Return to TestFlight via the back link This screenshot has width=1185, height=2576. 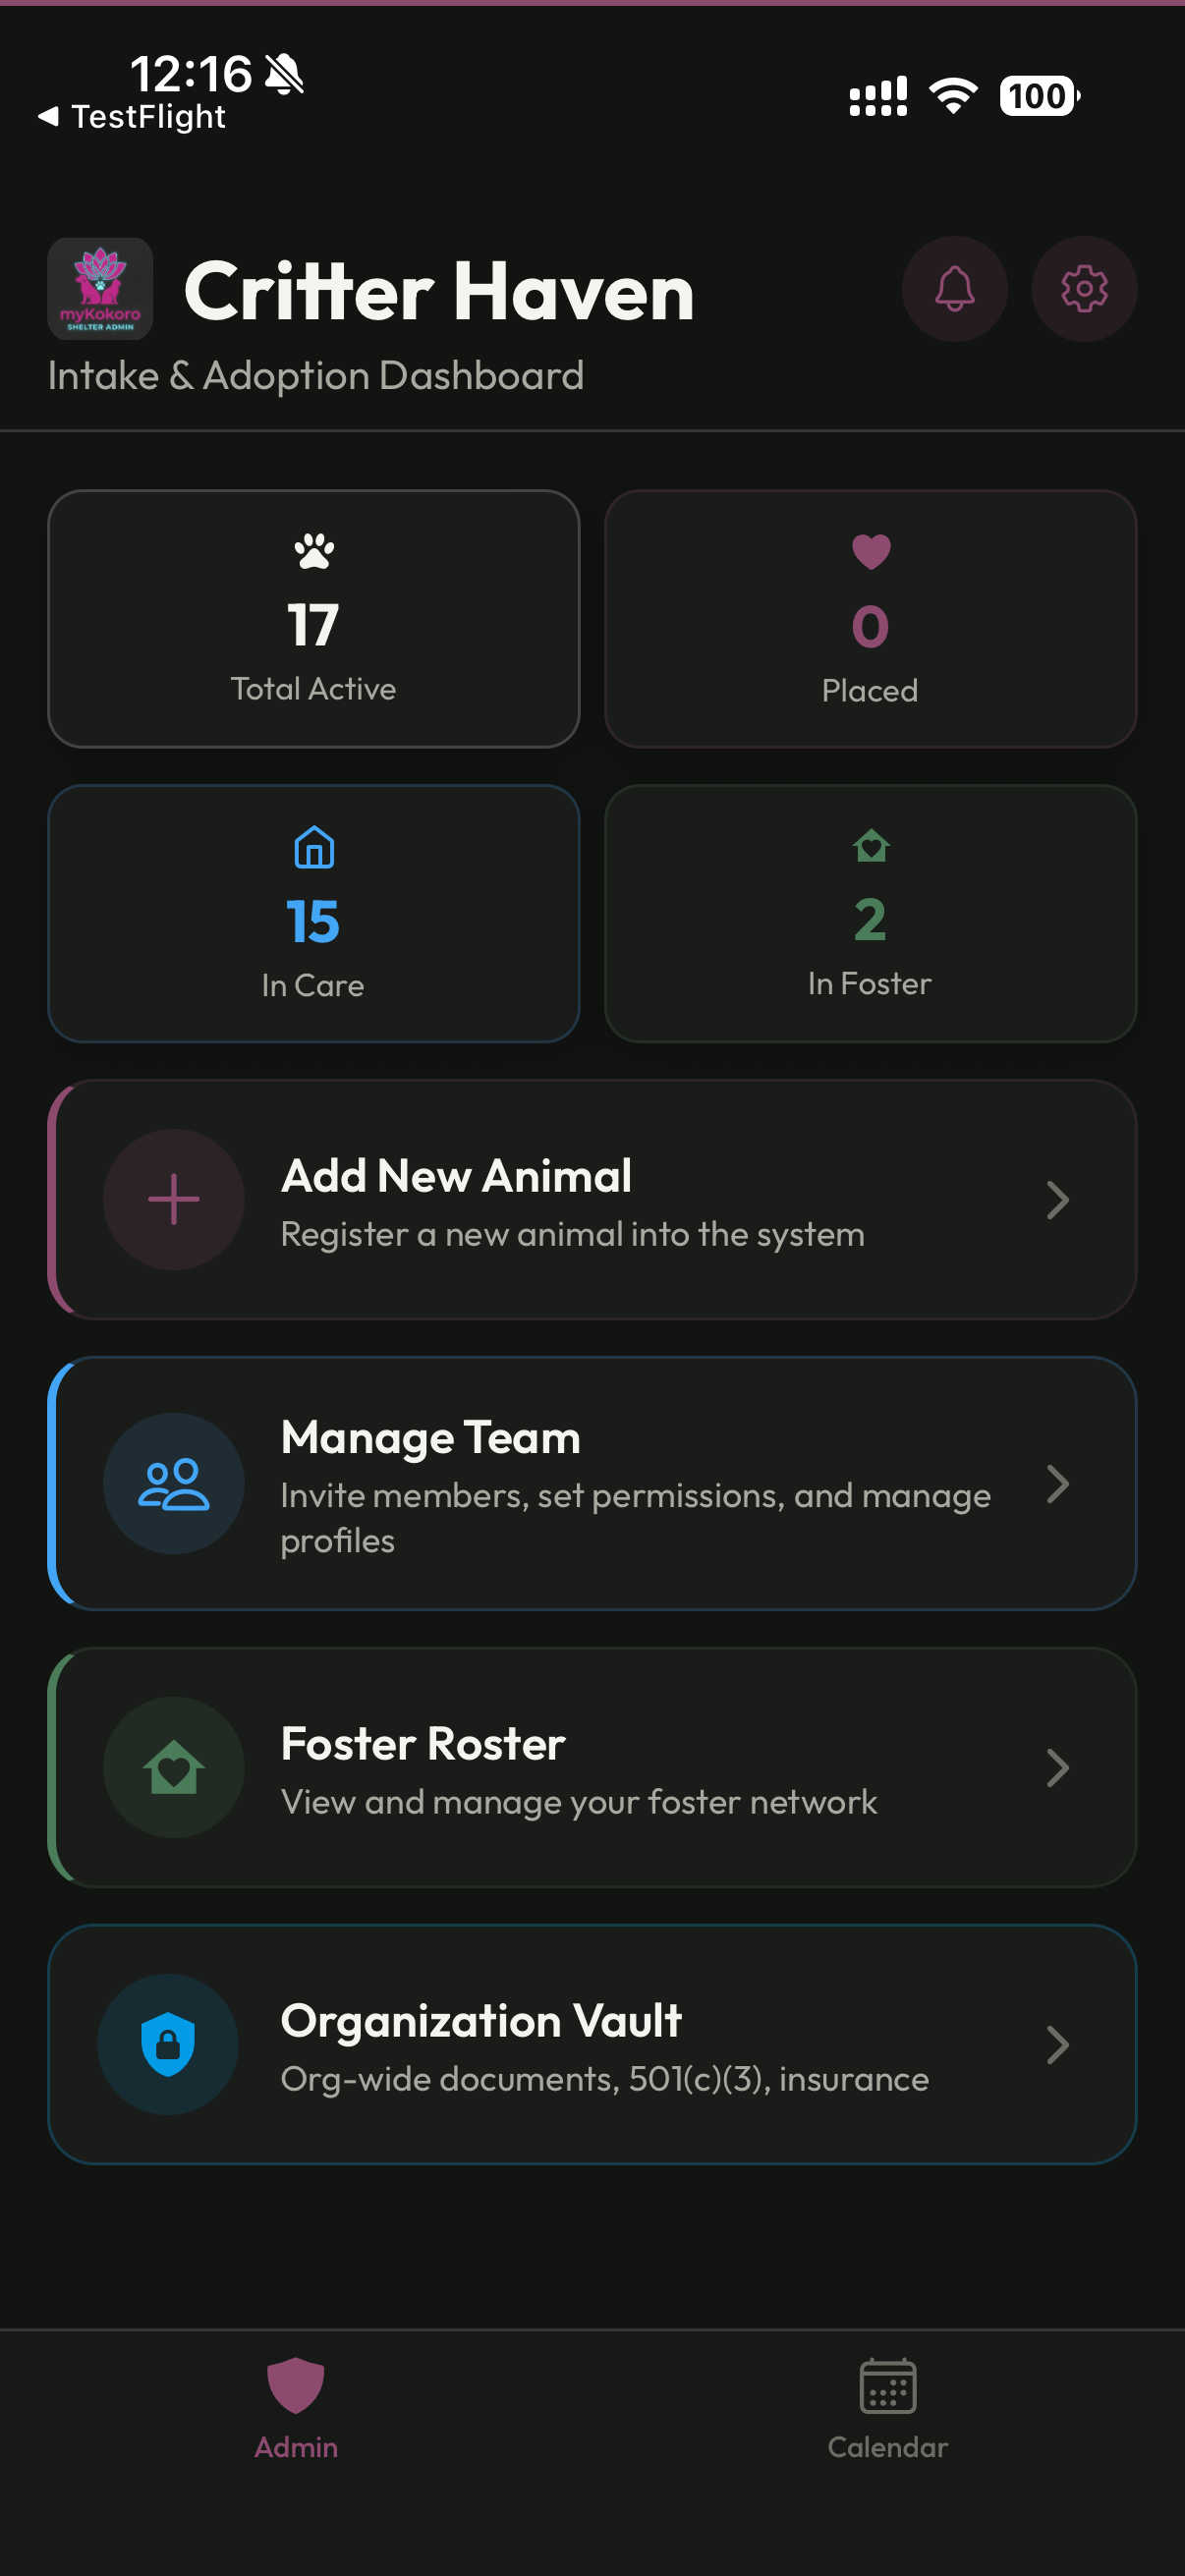pos(132,117)
